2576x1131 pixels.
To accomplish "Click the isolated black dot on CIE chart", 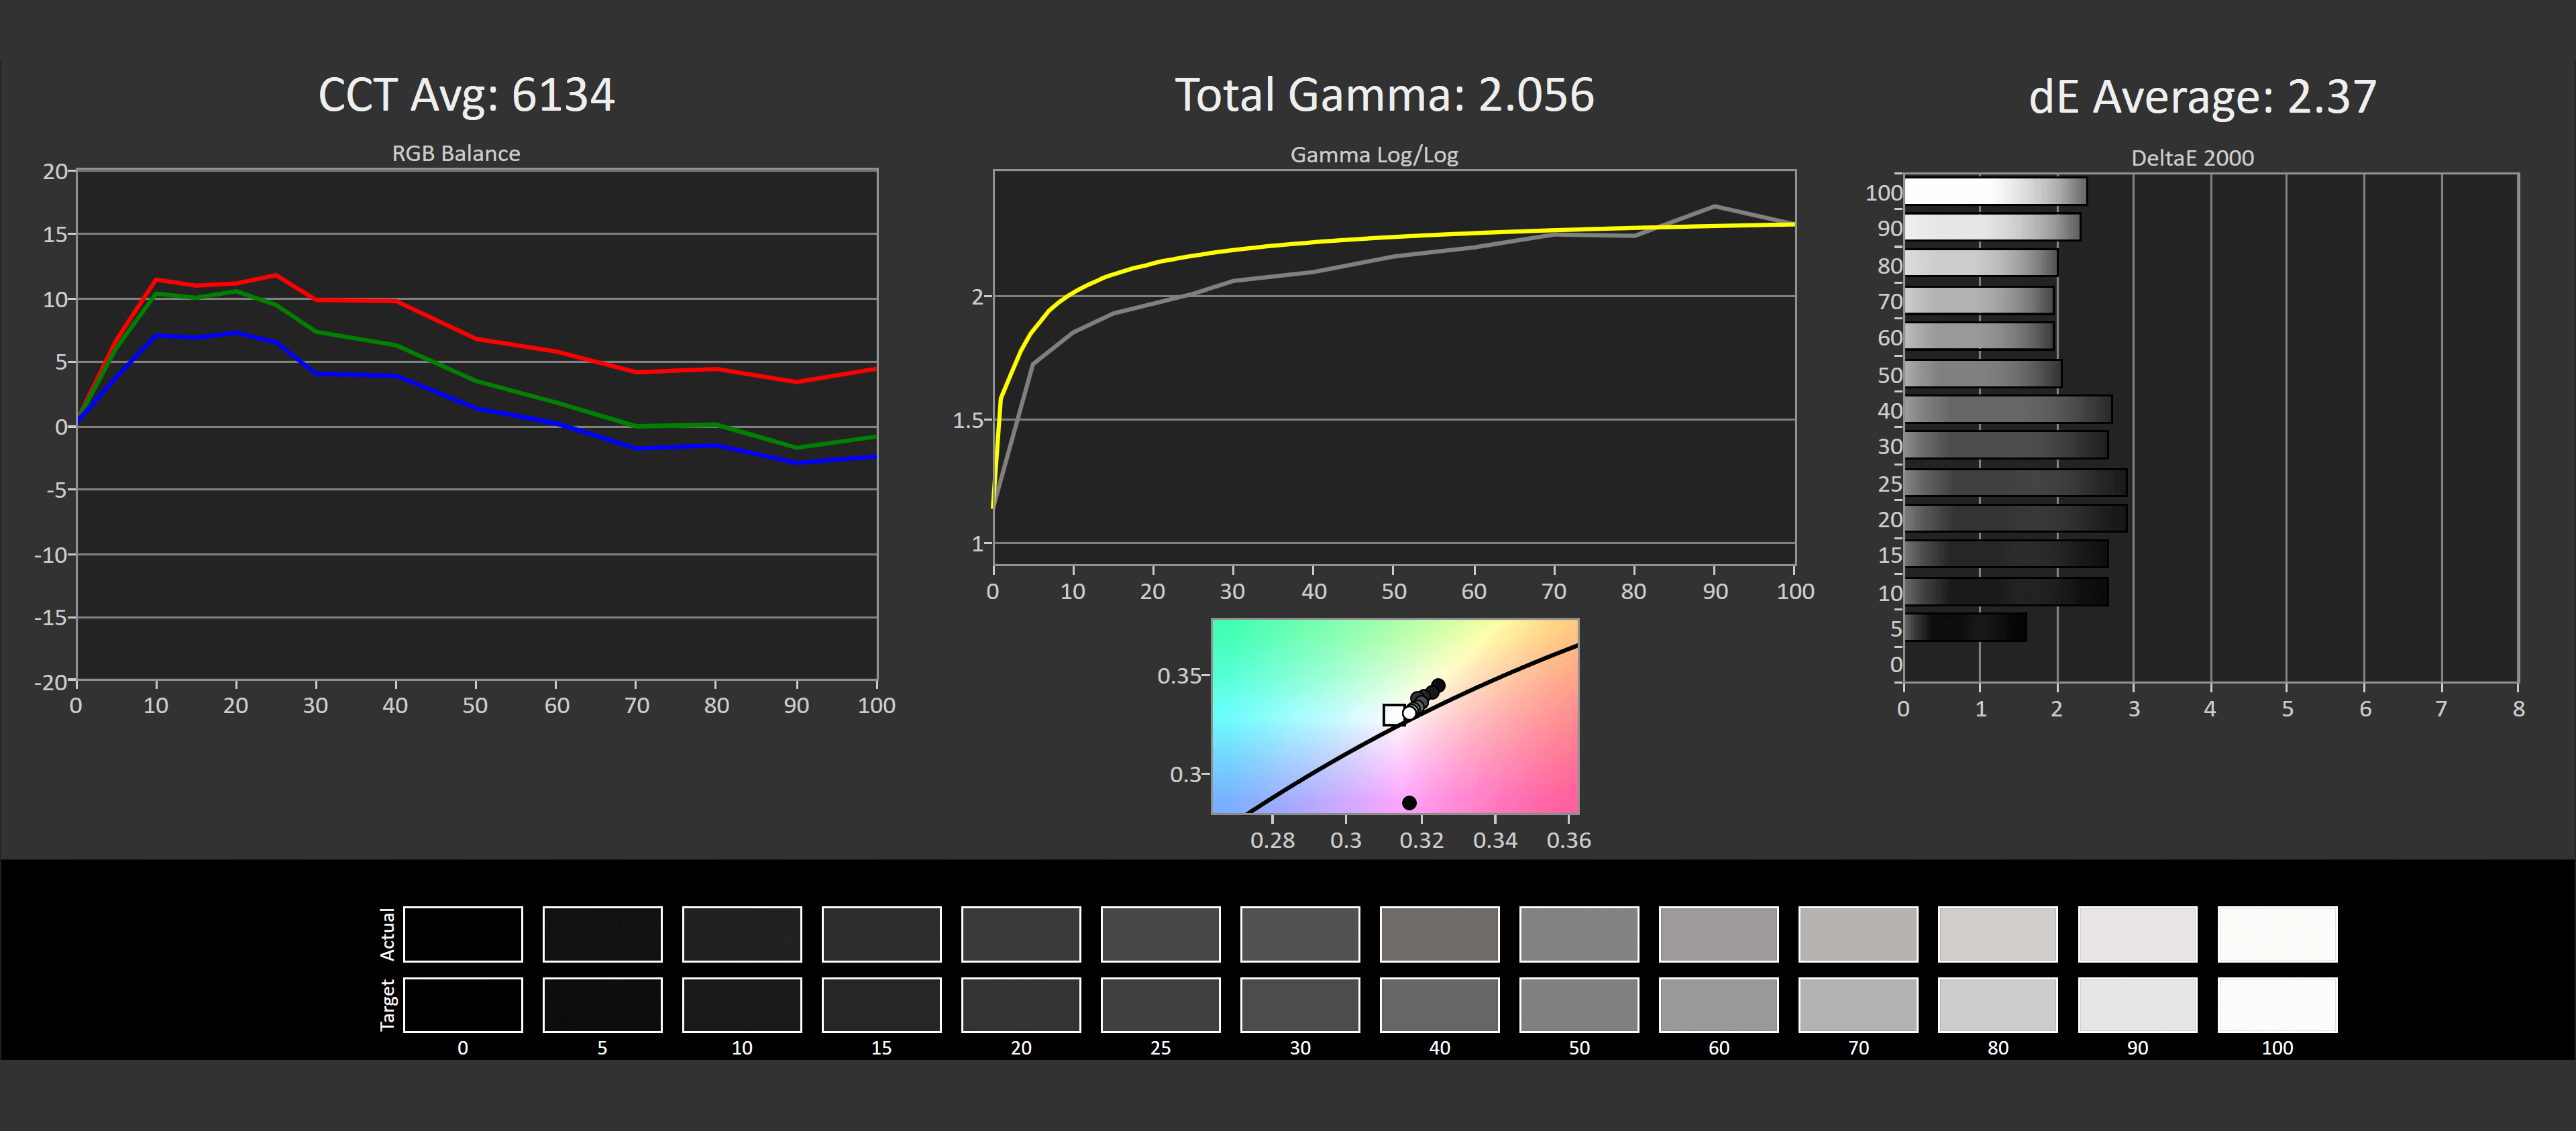I will [1409, 802].
